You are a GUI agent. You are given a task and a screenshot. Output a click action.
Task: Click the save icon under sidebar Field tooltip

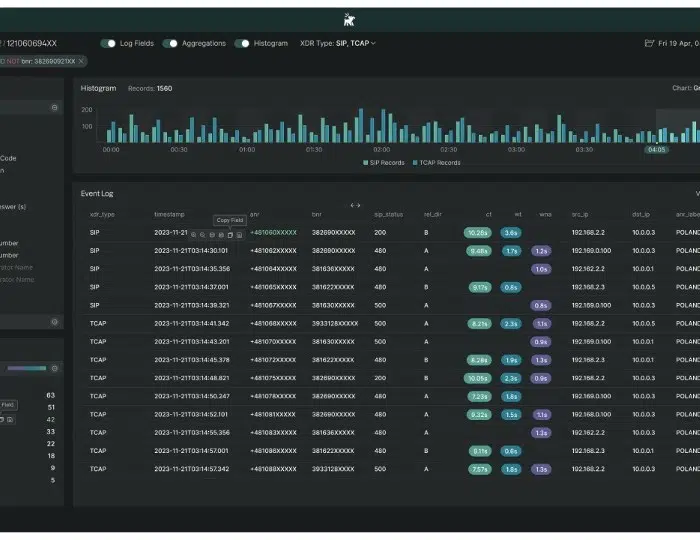point(10,420)
